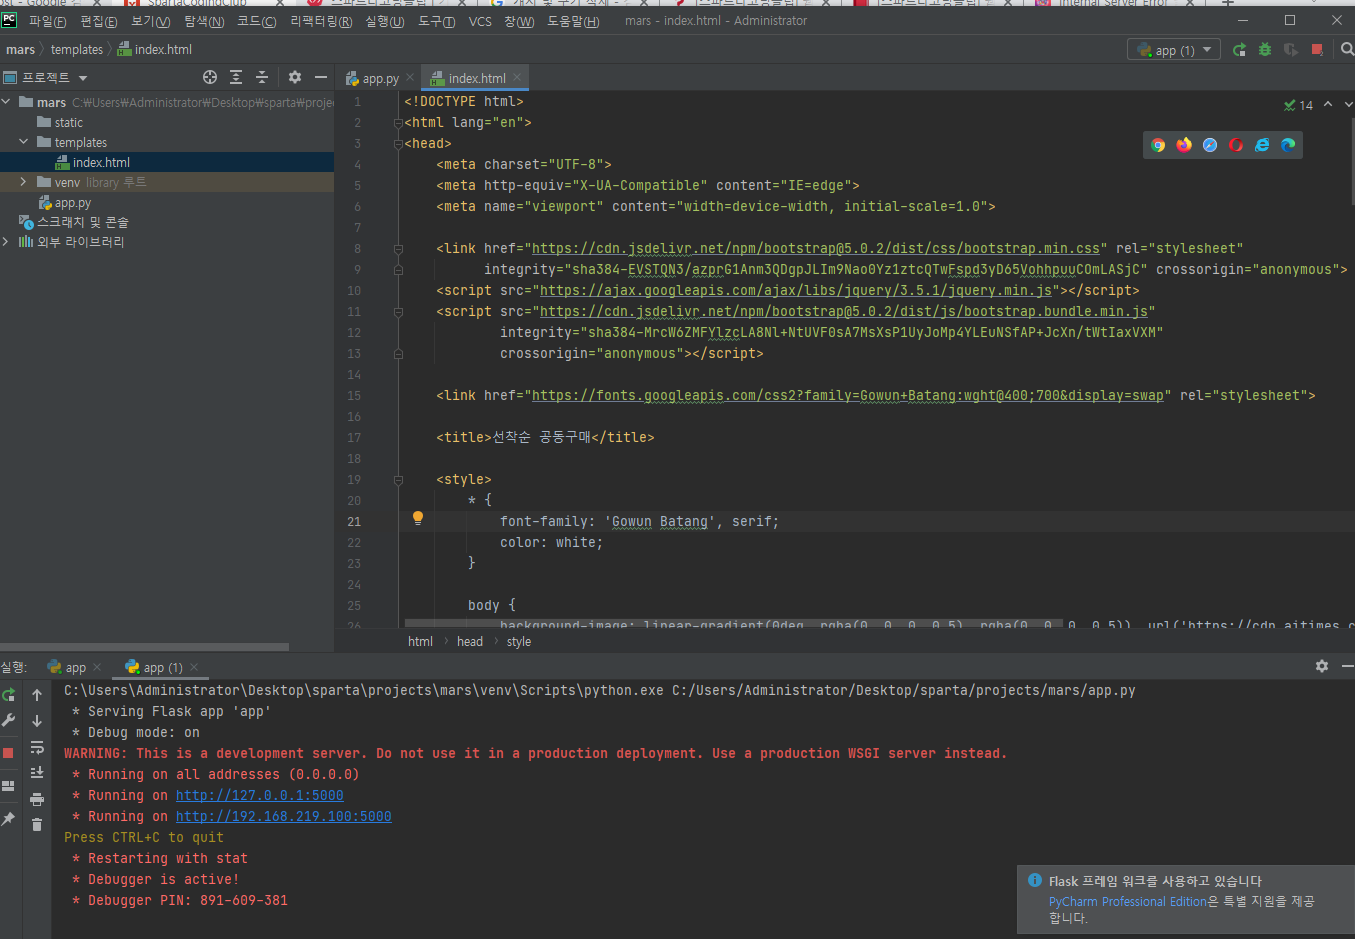Click the 14 inspections indicator

[x=1298, y=105]
